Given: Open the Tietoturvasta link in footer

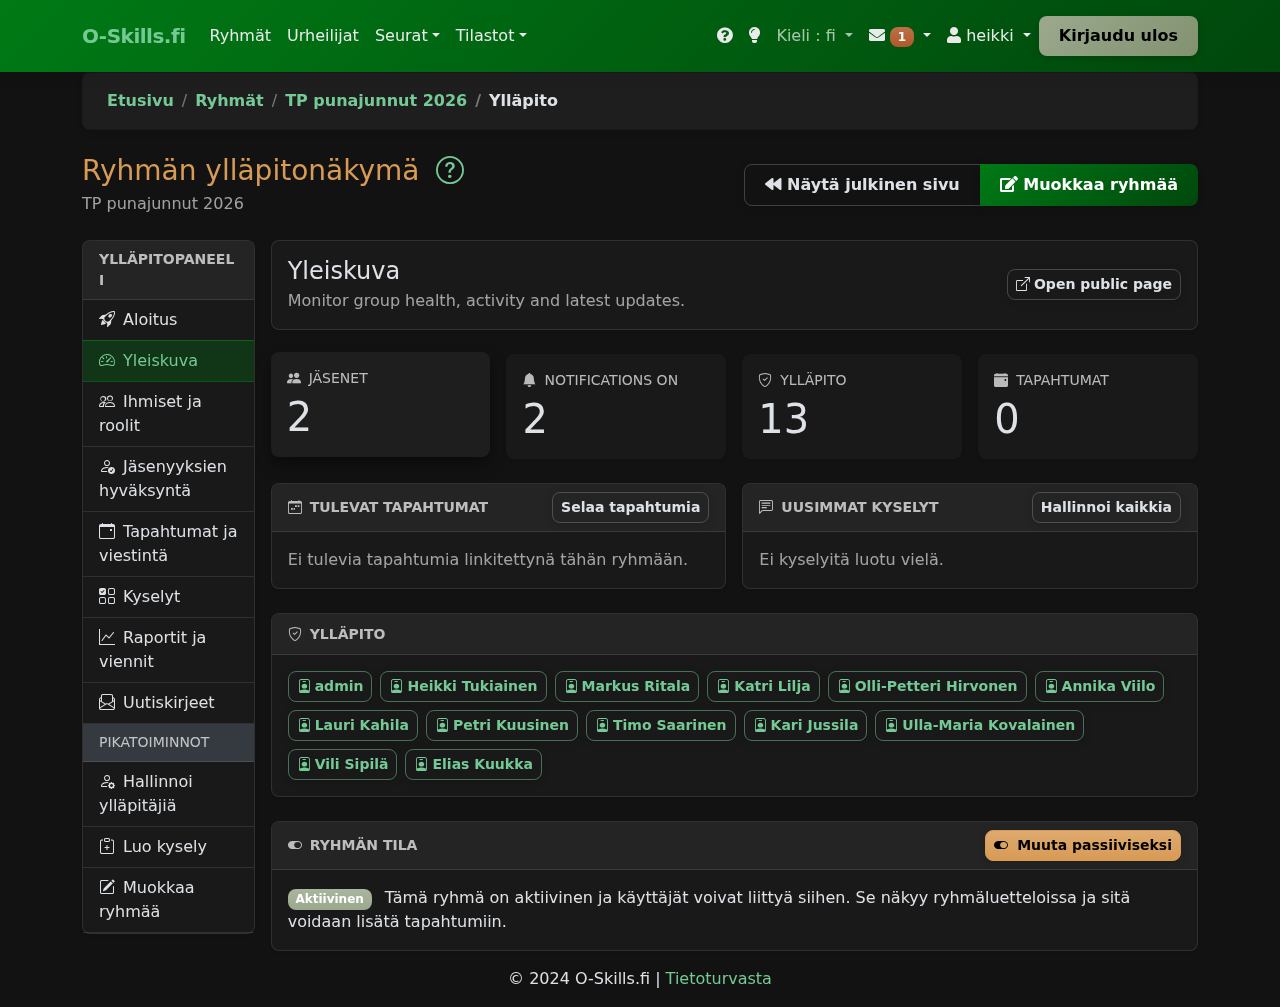Looking at the screenshot, I should pos(718,978).
